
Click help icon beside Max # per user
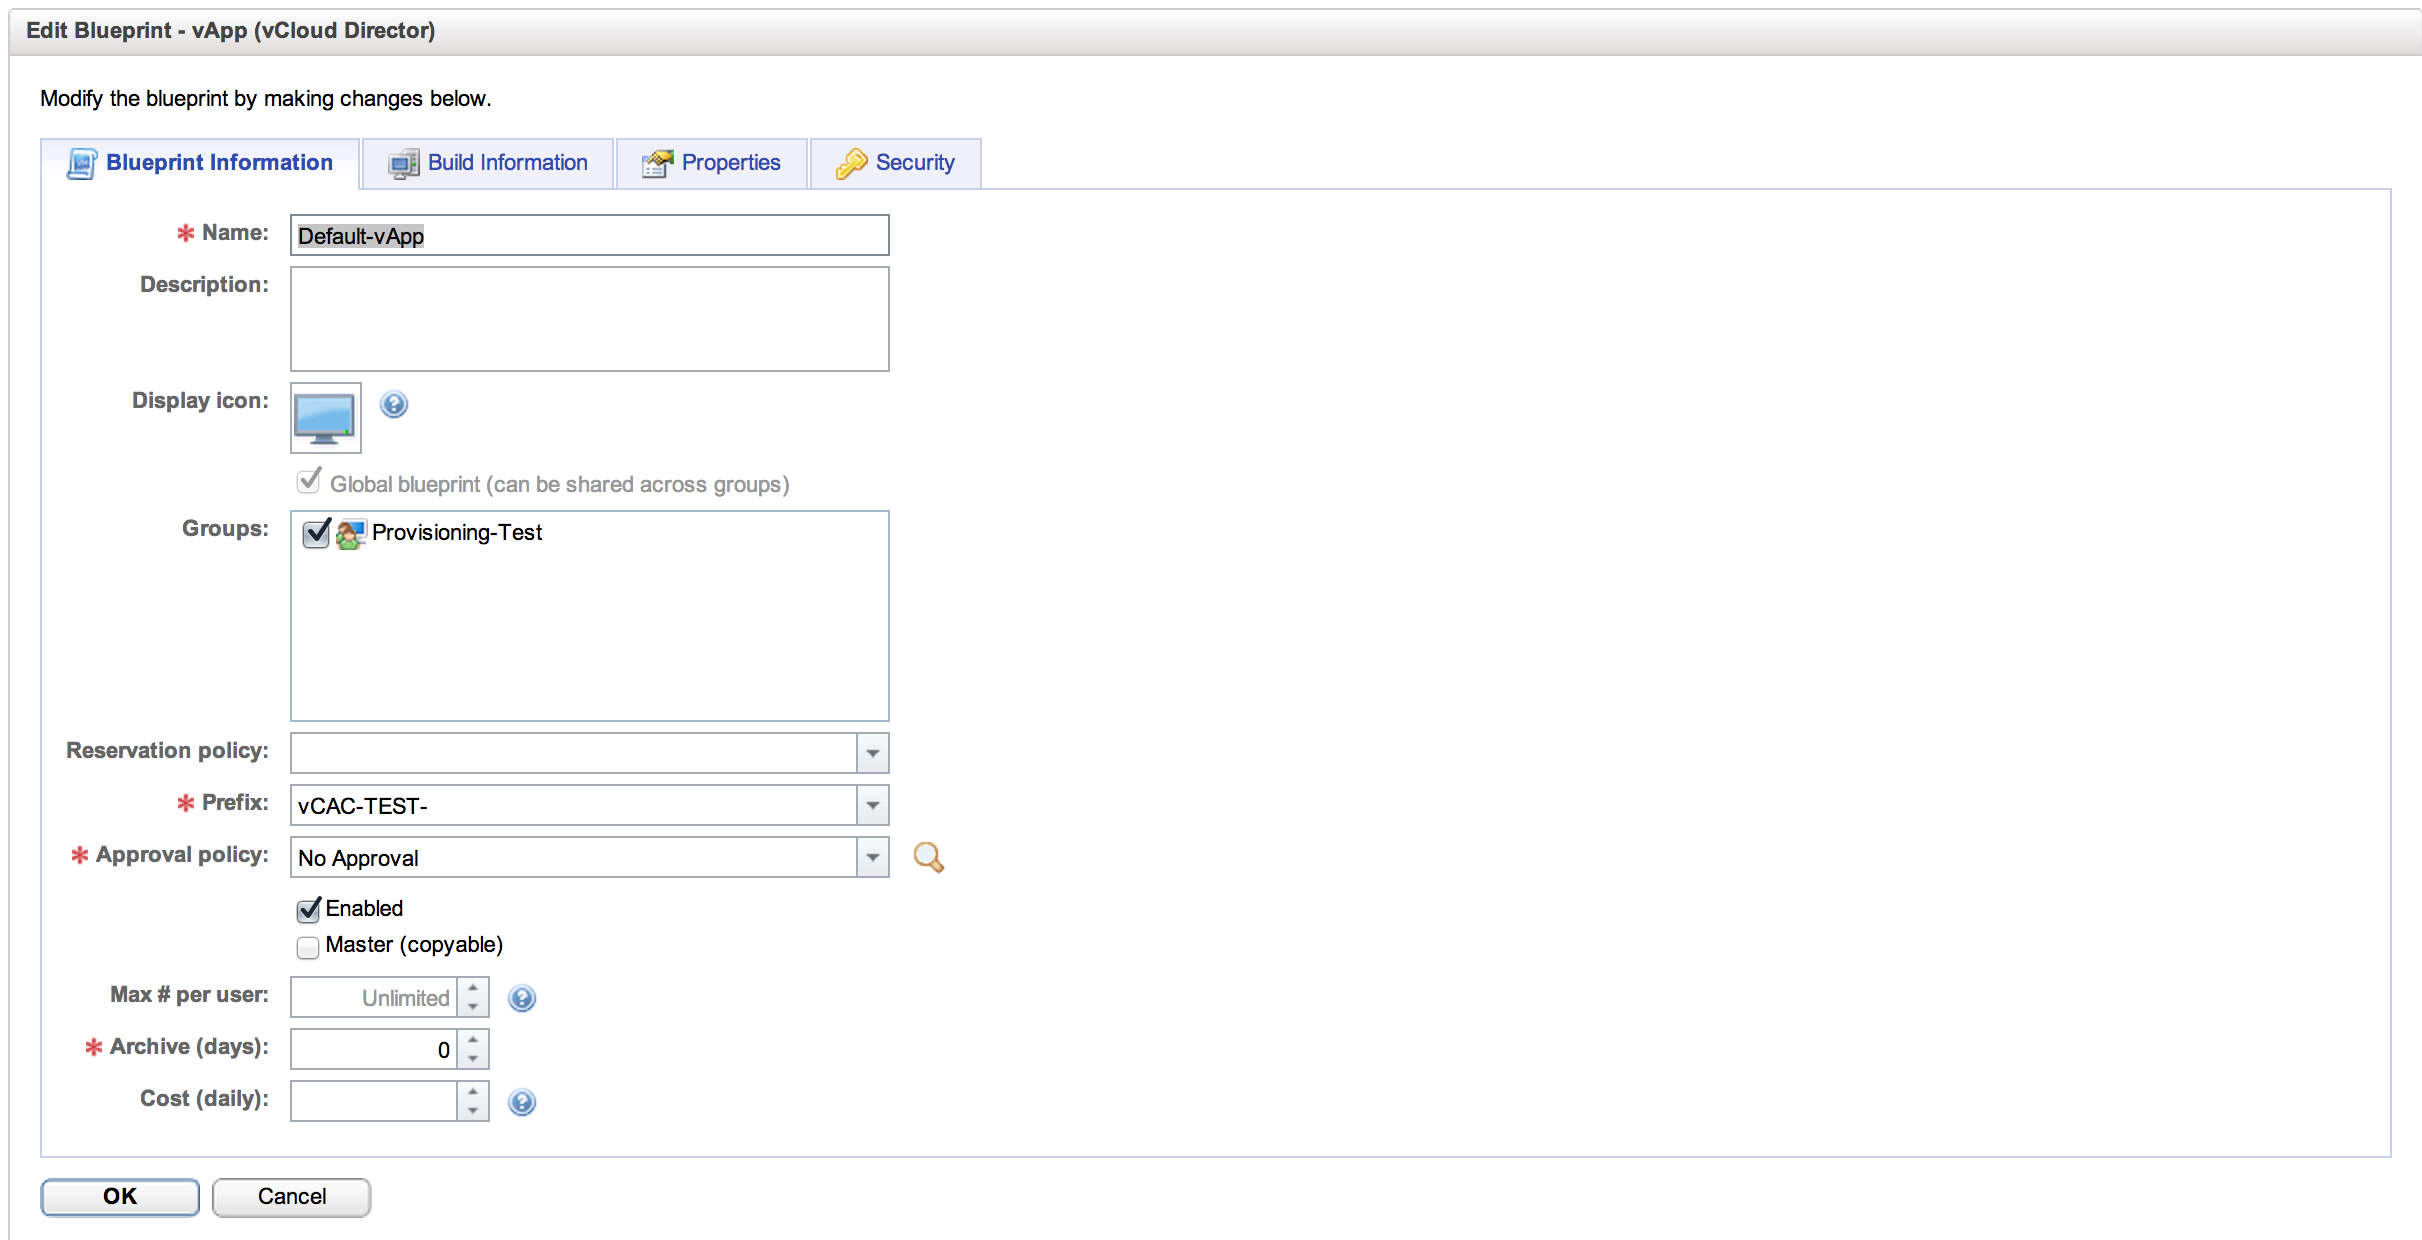[x=522, y=998]
